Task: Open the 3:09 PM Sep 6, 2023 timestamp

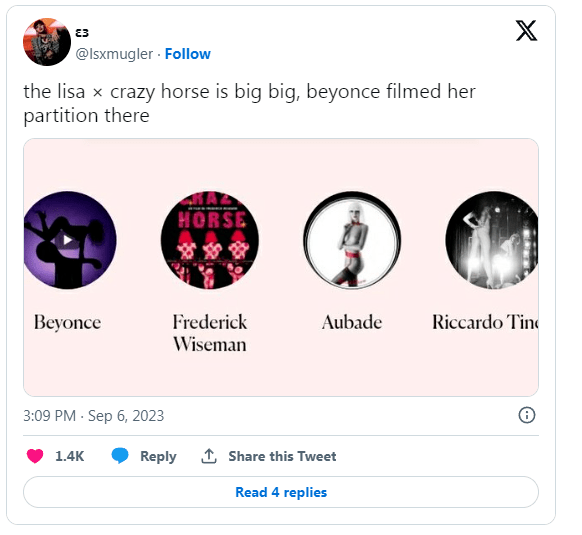Action: pos(94,415)
